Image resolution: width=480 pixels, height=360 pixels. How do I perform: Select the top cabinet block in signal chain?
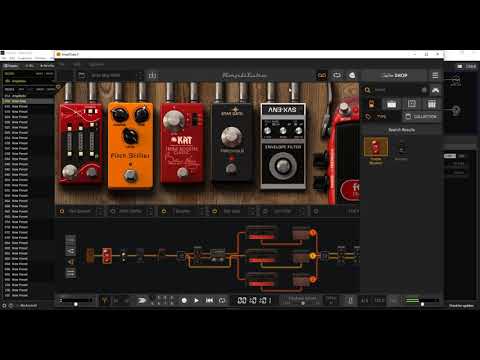coord(301,233)
